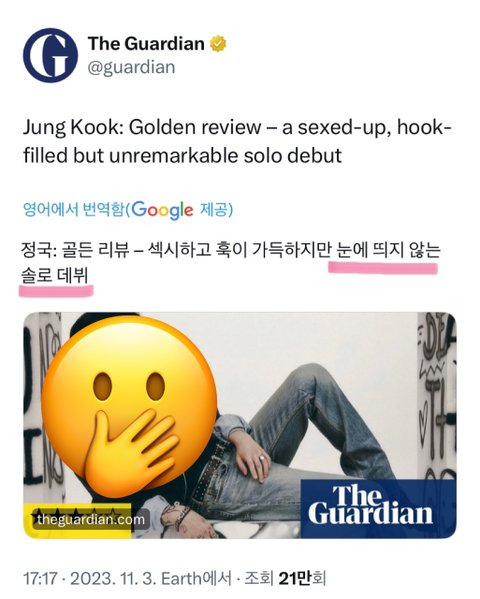480x599 pixels.
Task: Open the 조회 21만회 view count
Action: 285,578
